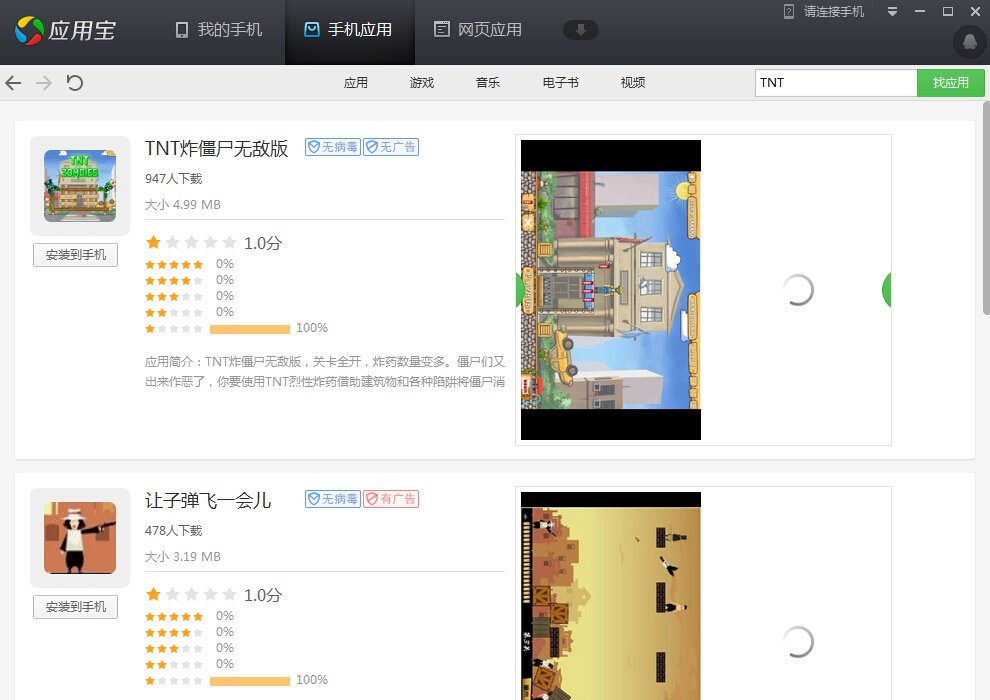990x700 pixels.
Task: Click the 有广告 badge on 让子弹飞一会儿
Action: tap(391, 498)
